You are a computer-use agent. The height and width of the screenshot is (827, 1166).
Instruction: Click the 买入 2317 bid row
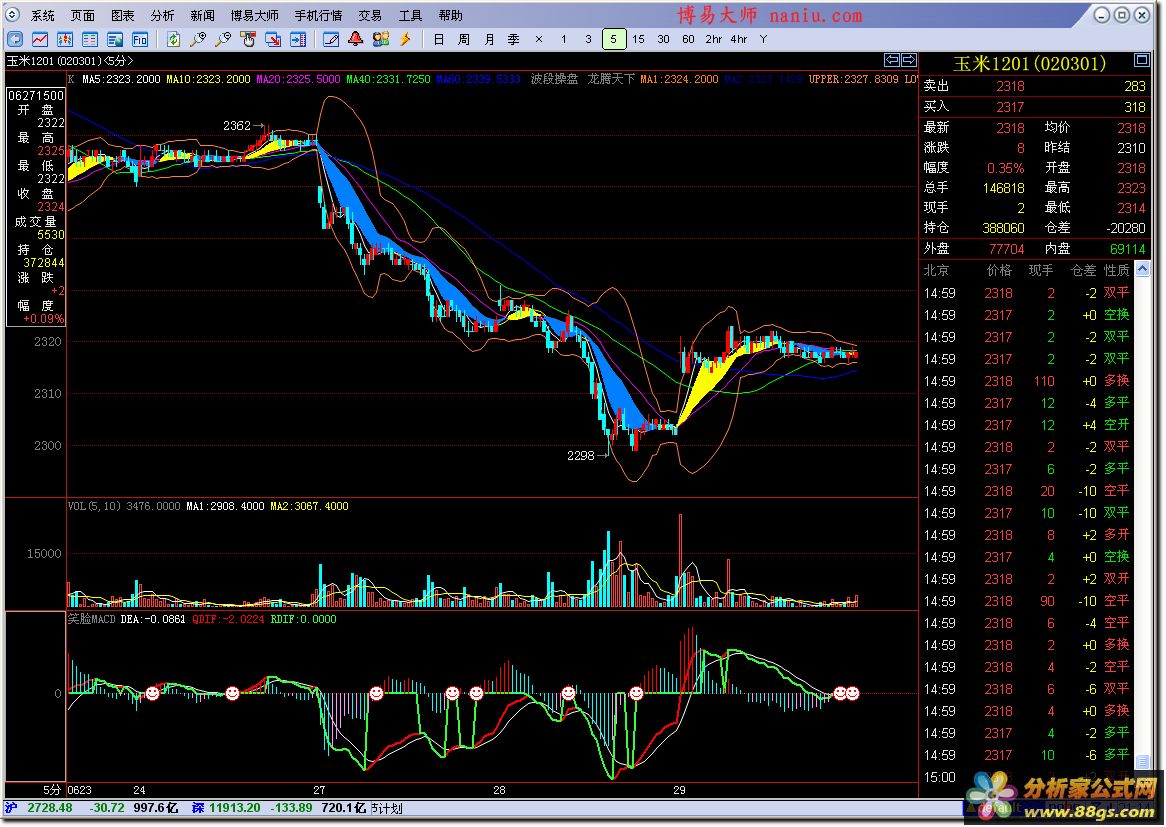1034,107
